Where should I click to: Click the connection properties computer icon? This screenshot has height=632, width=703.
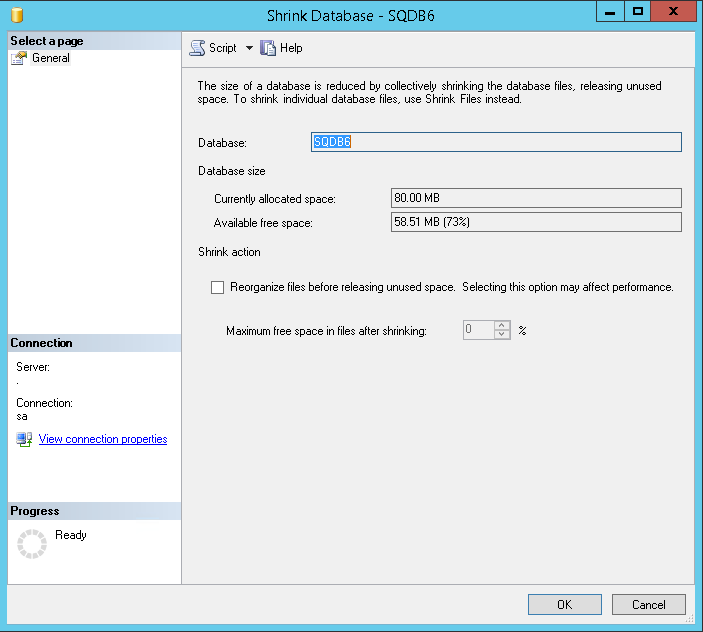(24, 439)
